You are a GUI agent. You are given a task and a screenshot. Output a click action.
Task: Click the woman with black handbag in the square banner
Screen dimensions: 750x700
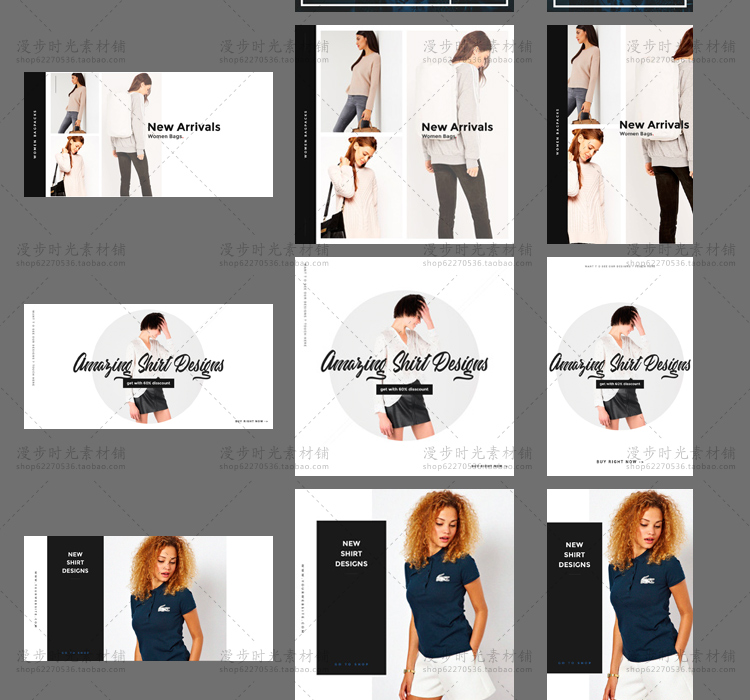tap(349, 188)
